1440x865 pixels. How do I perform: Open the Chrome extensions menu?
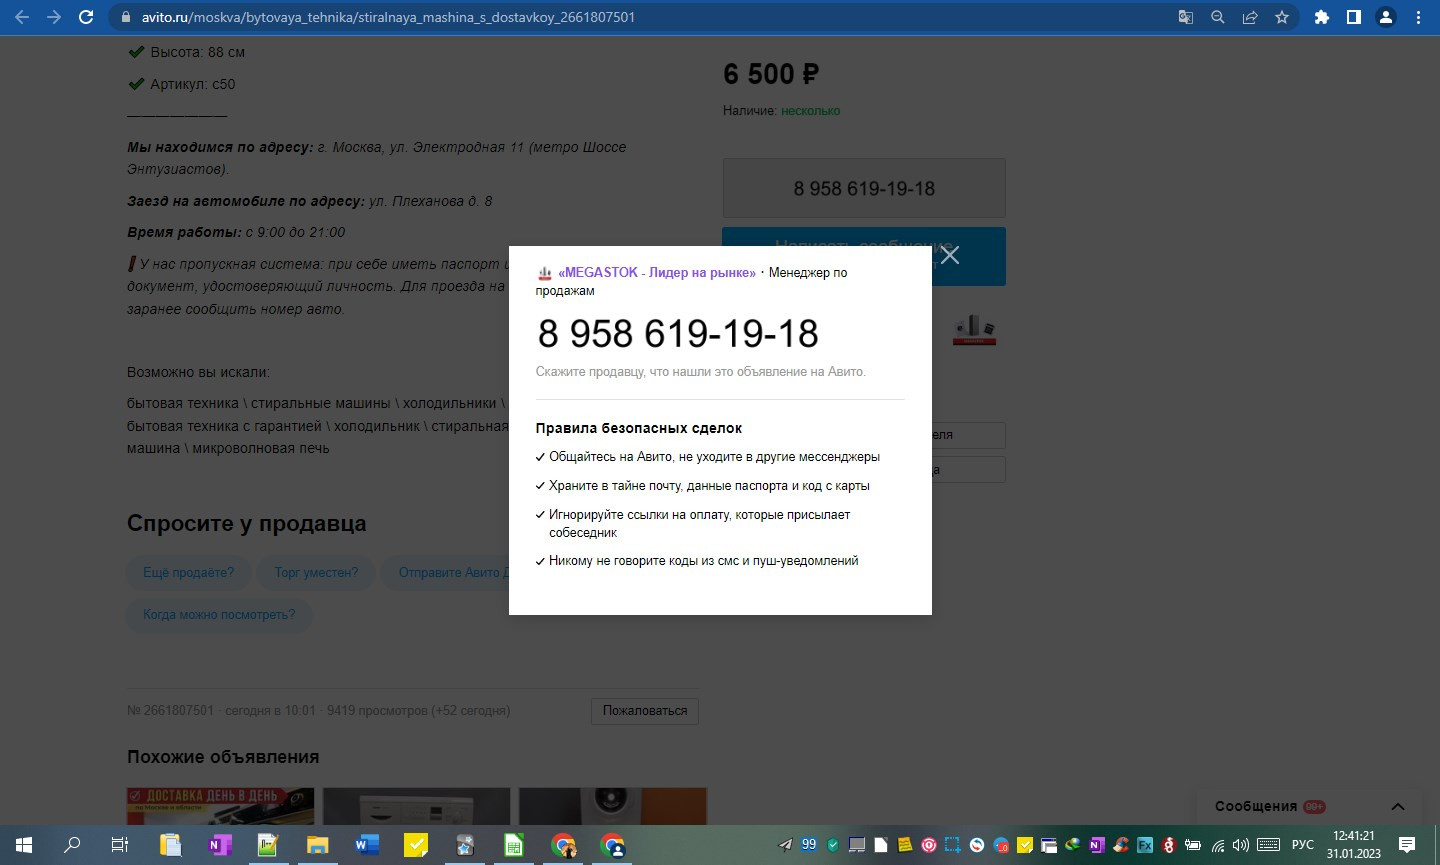(x=1322, y=17)
